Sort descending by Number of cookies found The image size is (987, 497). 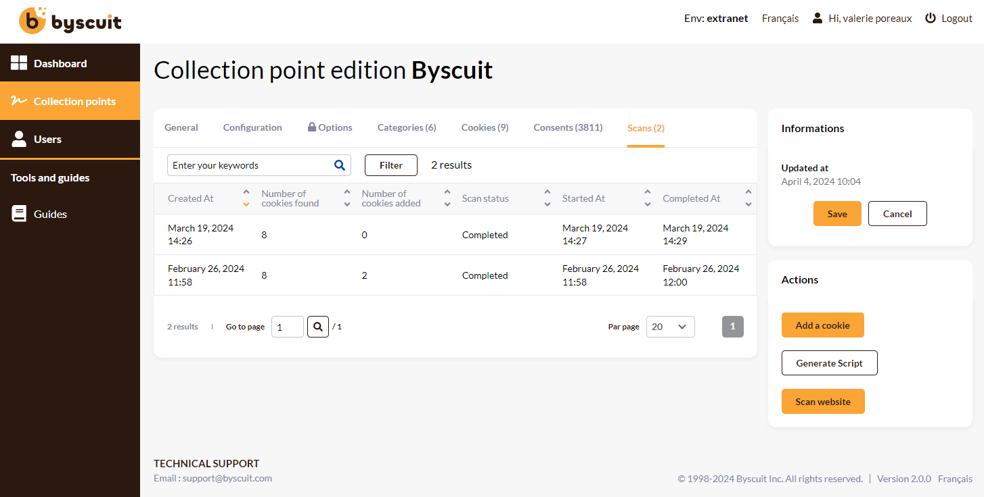pyautogui.click(x=347, y=204)
